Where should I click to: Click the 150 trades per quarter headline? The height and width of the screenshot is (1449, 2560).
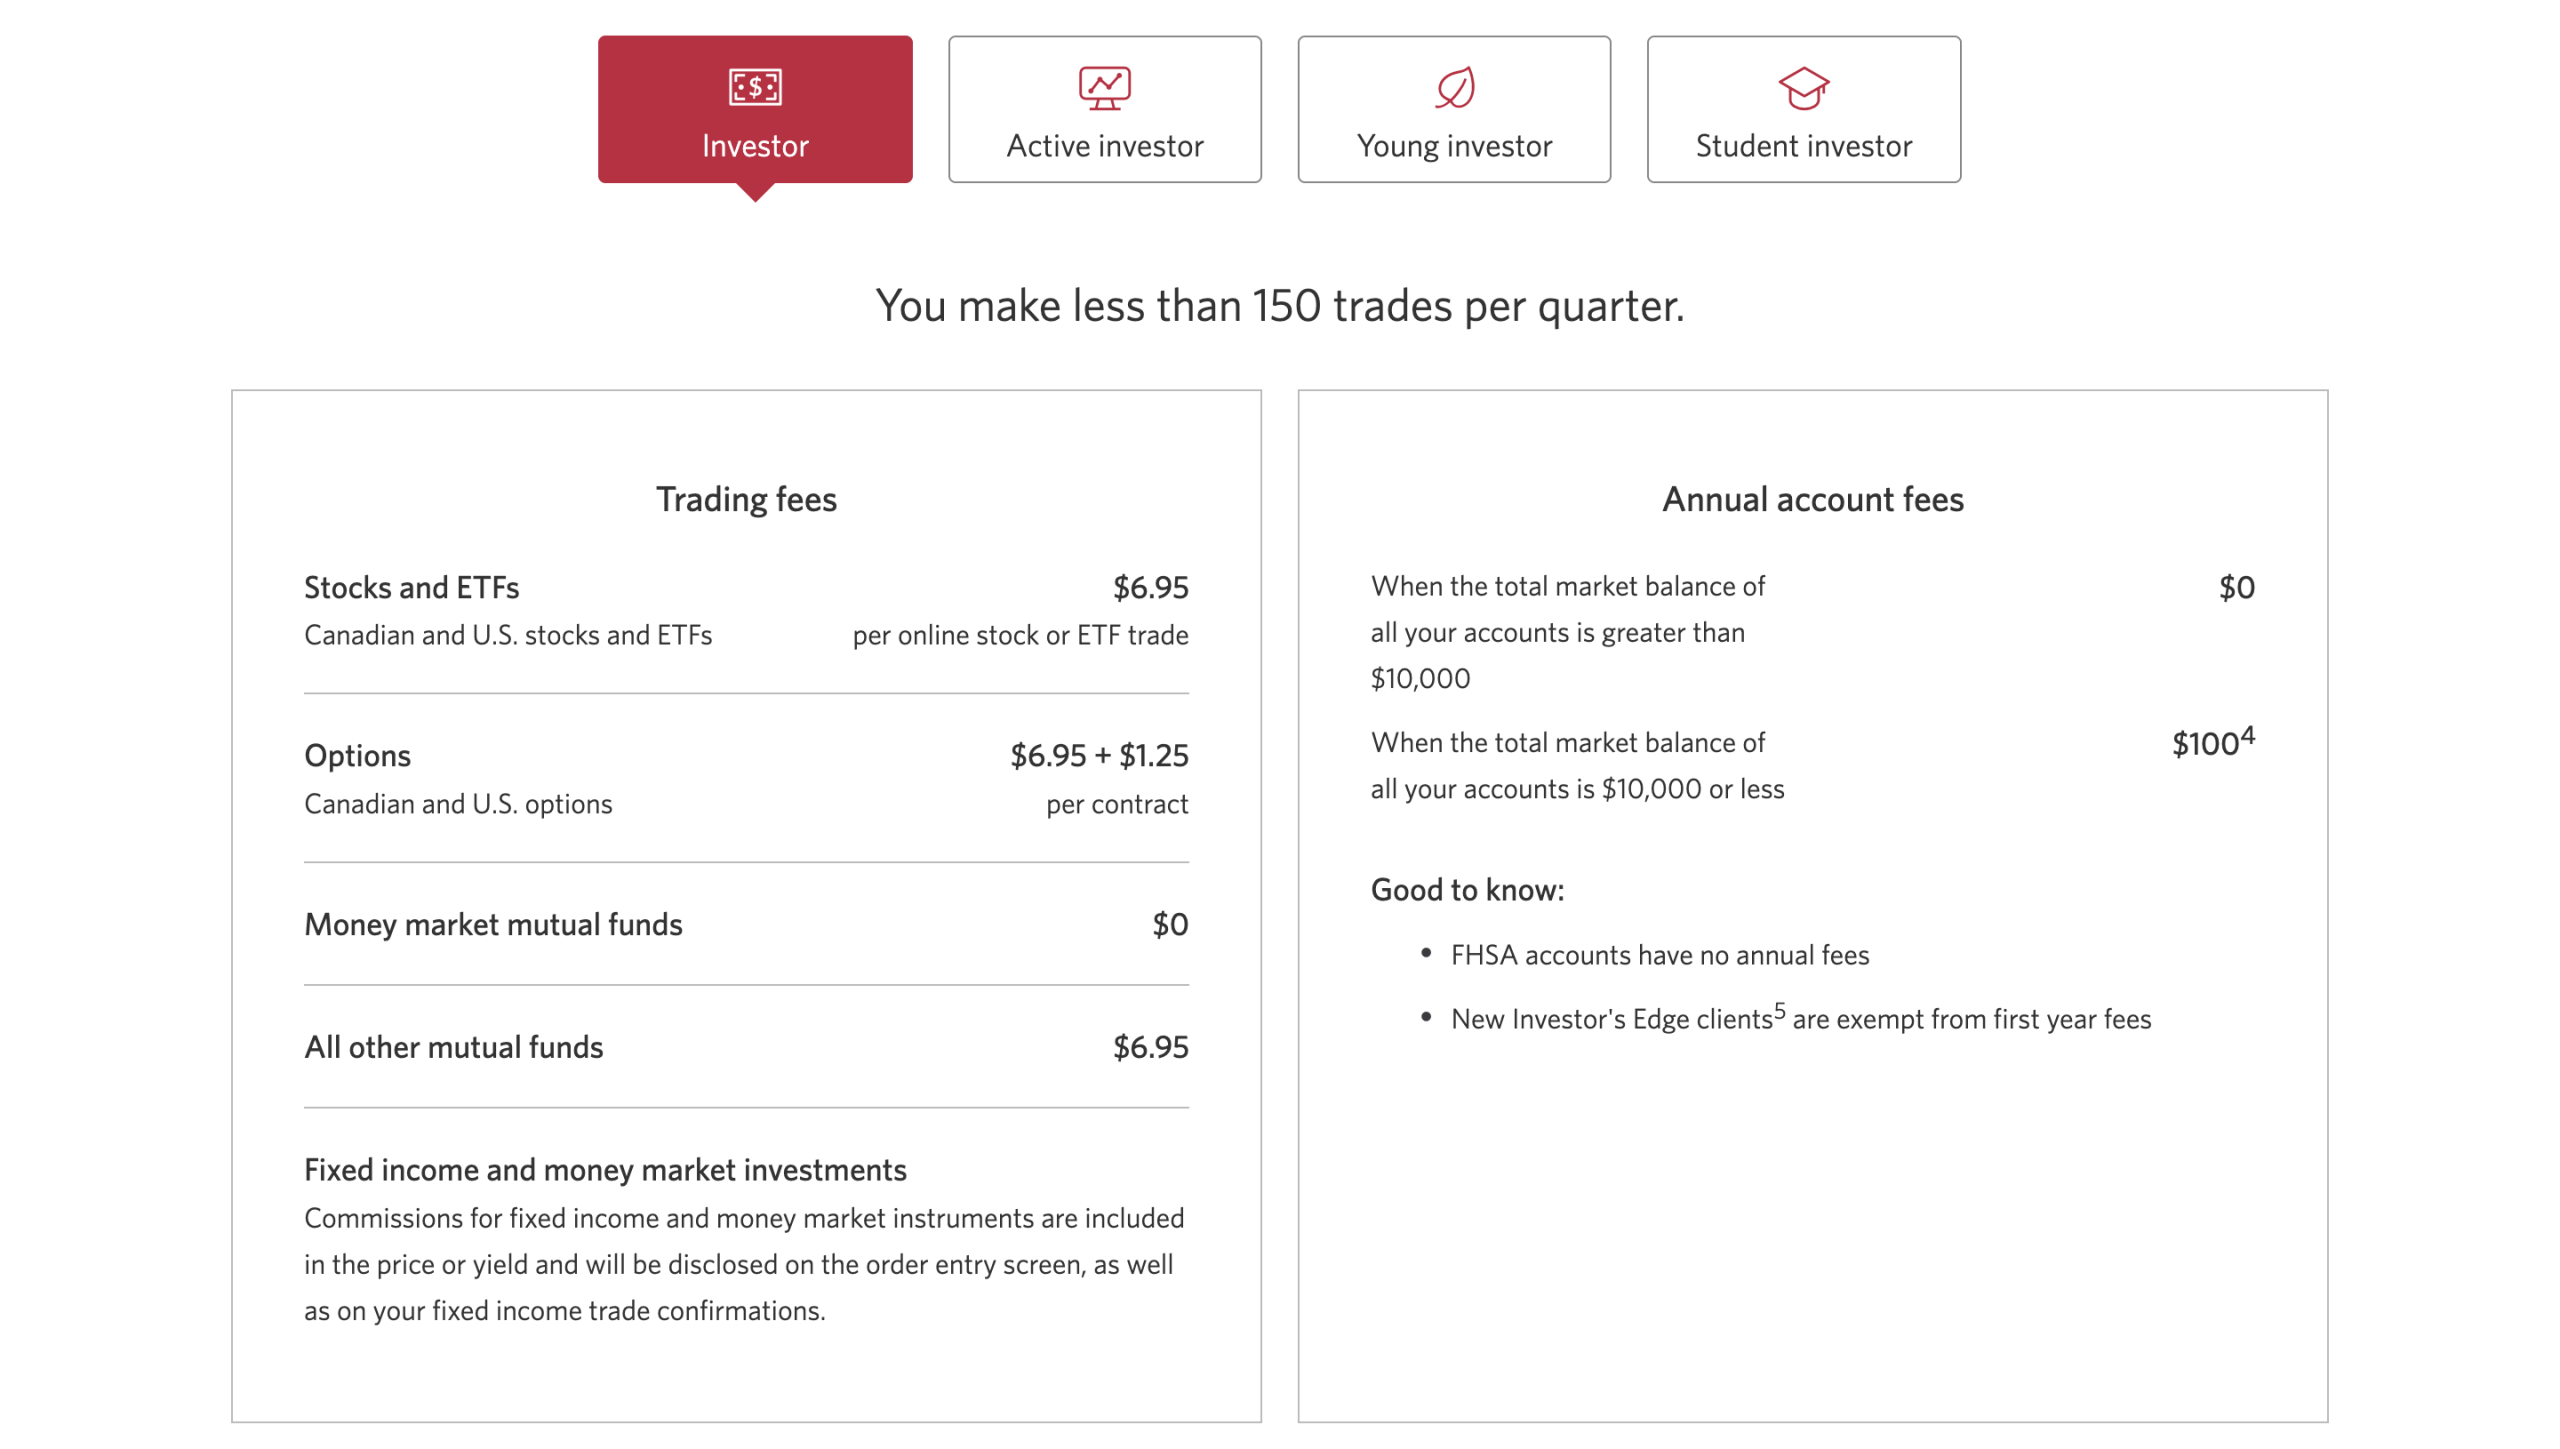(1279, 305)
